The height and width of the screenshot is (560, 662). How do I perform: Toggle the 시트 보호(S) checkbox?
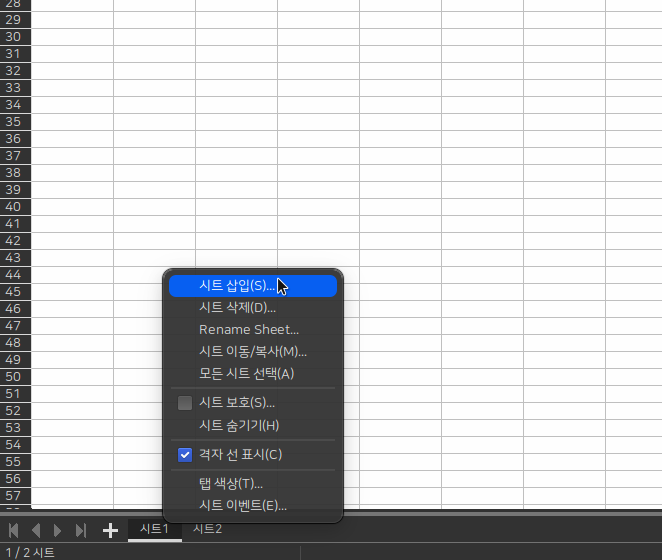(x=185, y=403)
